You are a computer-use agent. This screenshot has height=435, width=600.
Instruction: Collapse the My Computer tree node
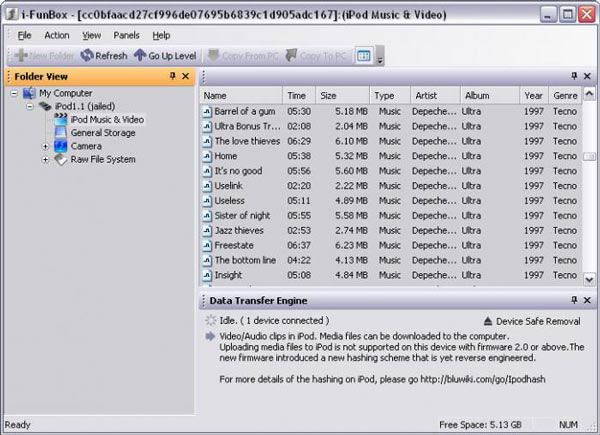(x=14, y=93)
